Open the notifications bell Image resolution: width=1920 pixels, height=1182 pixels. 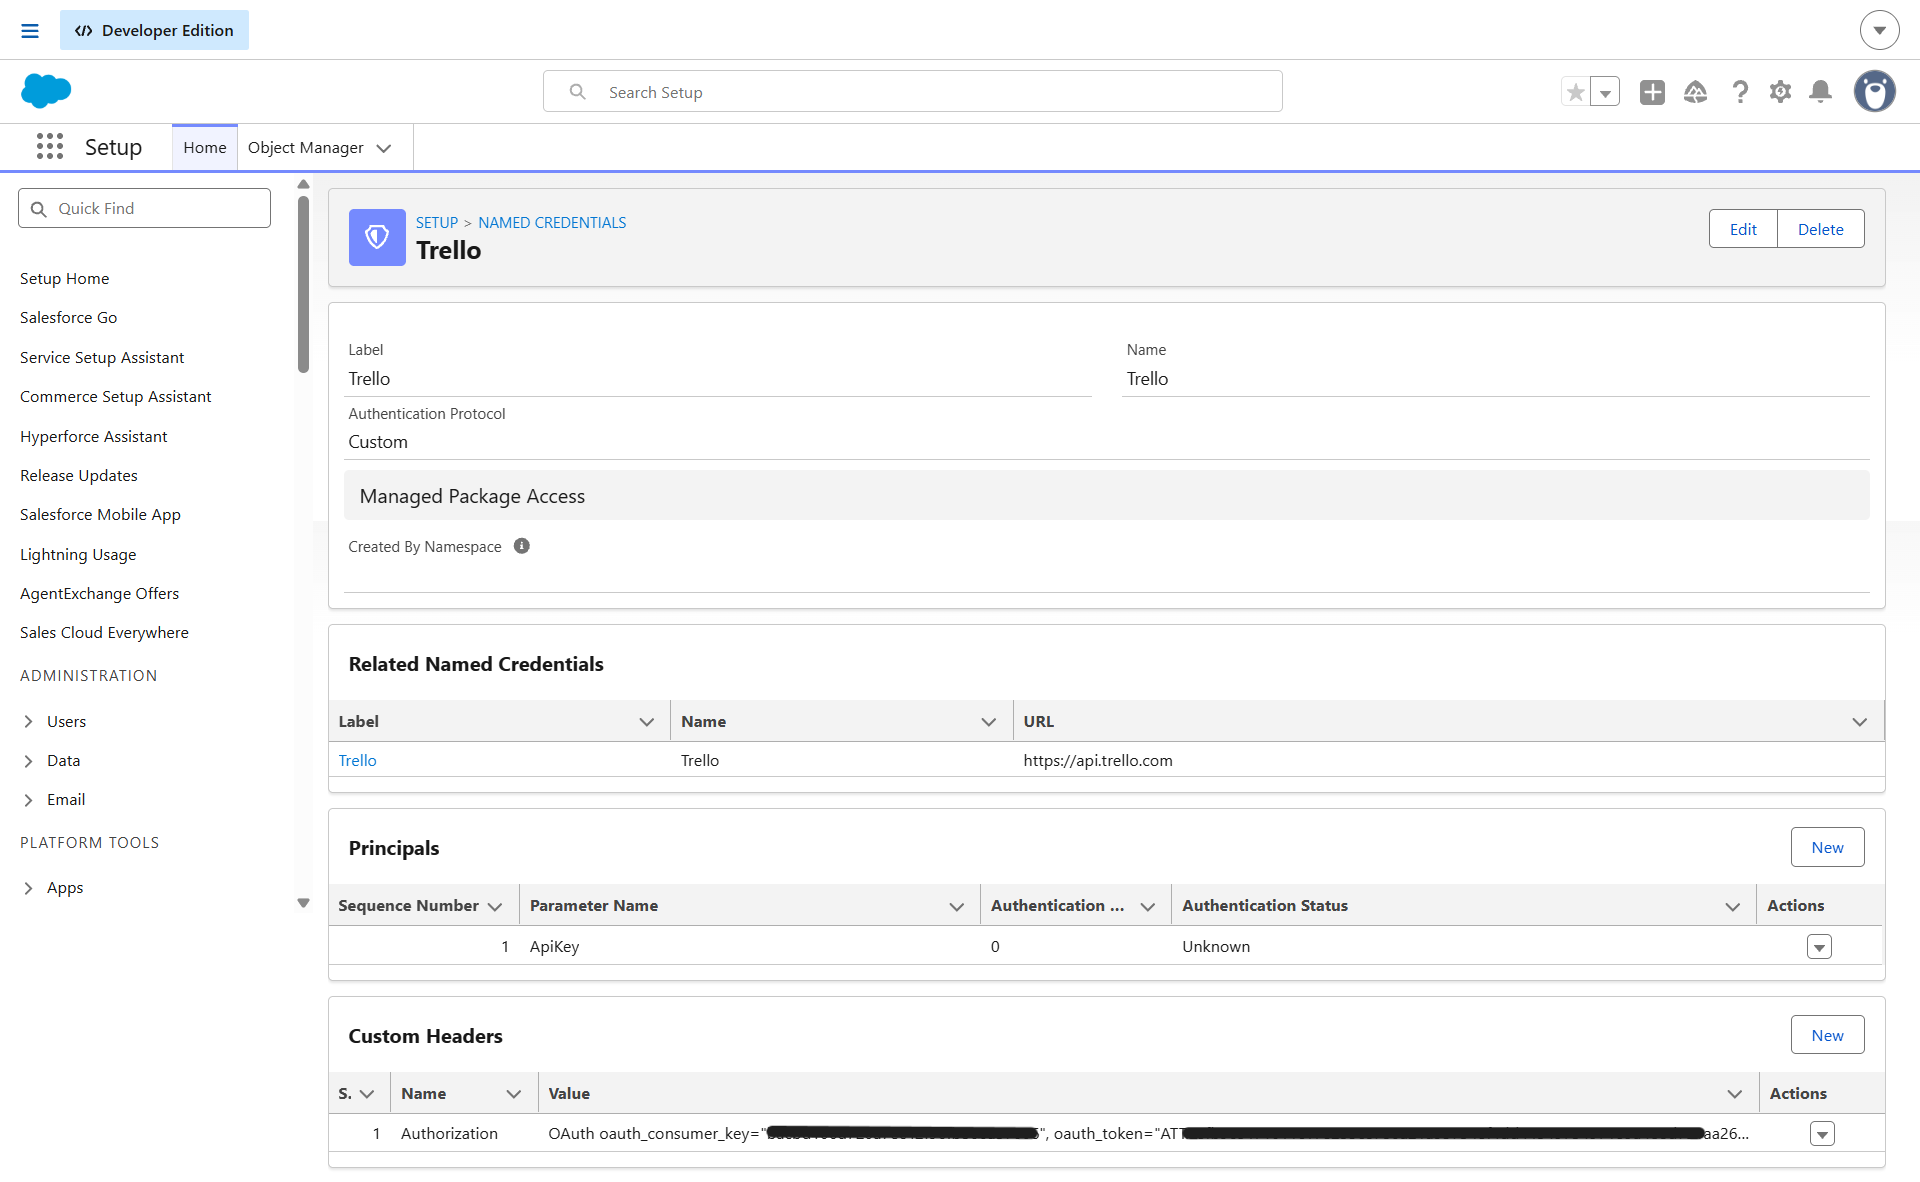1821,92
